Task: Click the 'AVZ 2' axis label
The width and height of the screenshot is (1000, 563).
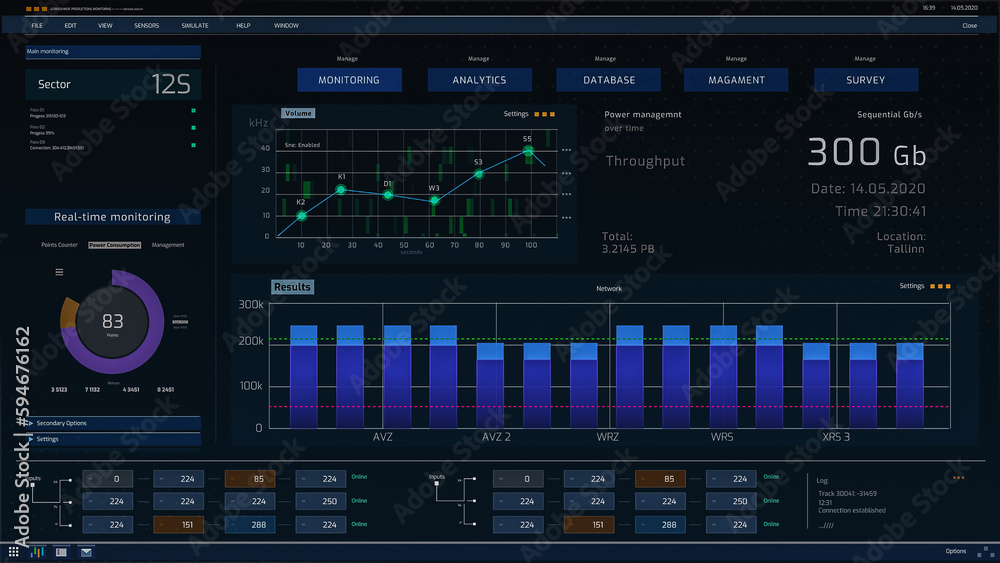Action: (x=496, y=437)
